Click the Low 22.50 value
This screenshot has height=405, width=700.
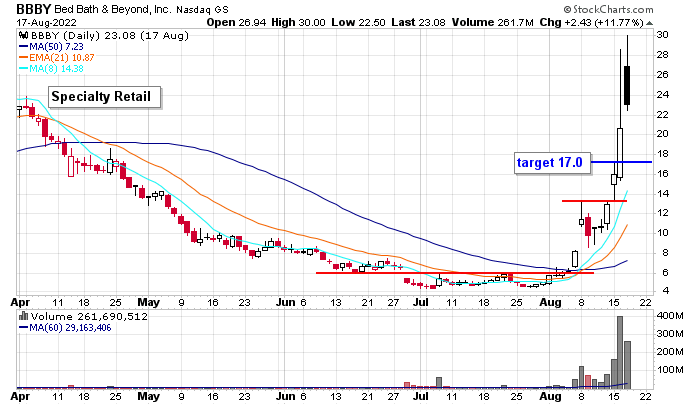(358, 22)
